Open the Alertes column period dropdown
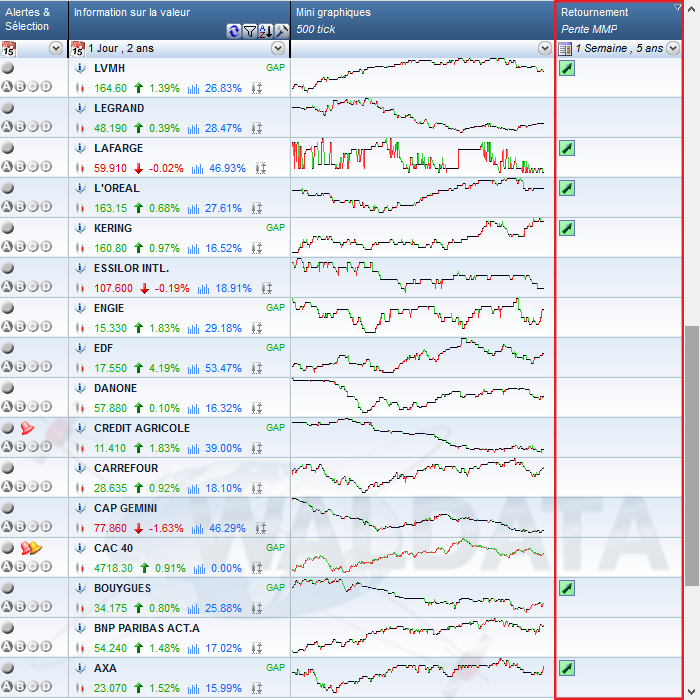The image size is (700, 700). 56,48
